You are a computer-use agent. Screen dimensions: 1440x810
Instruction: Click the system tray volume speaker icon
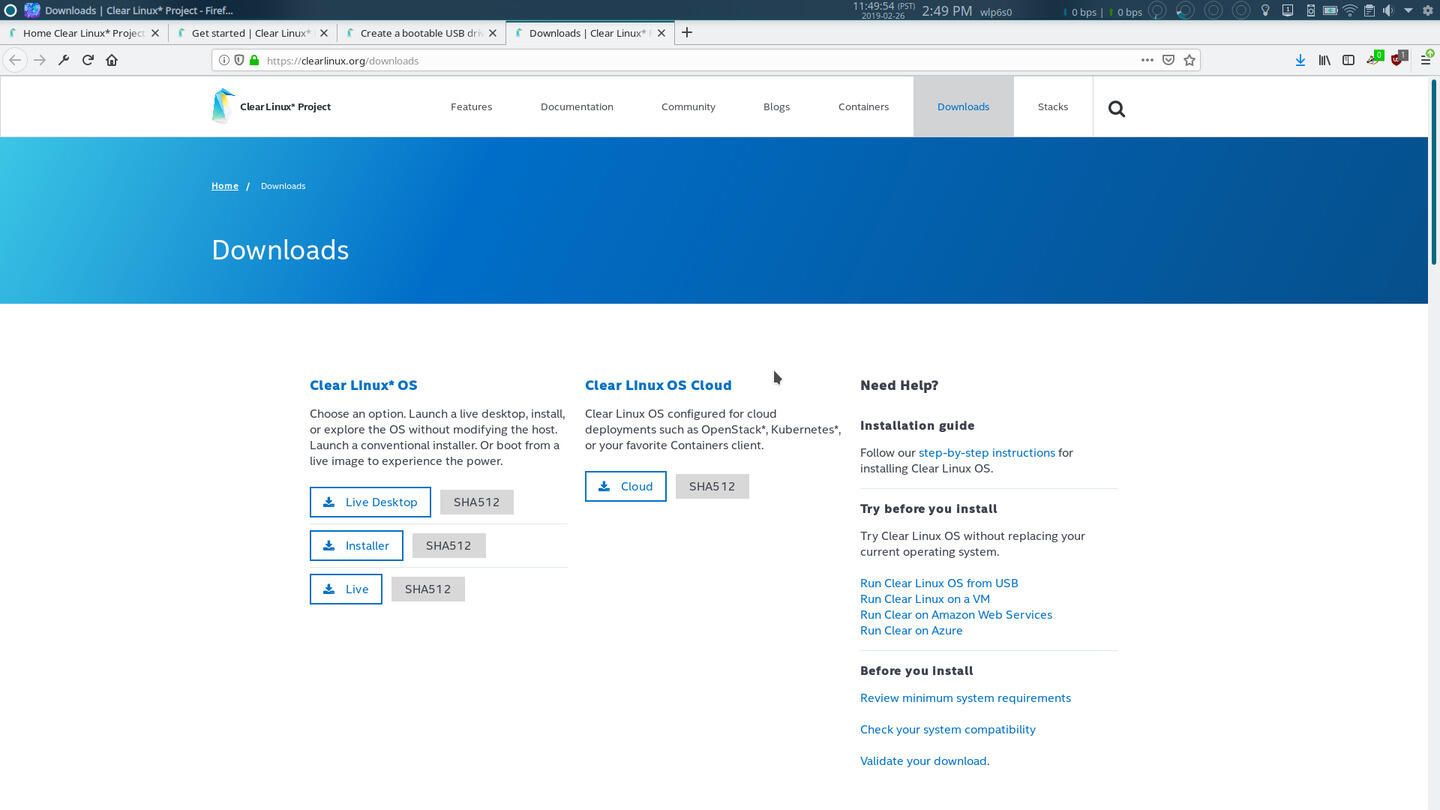(1388, 11)
